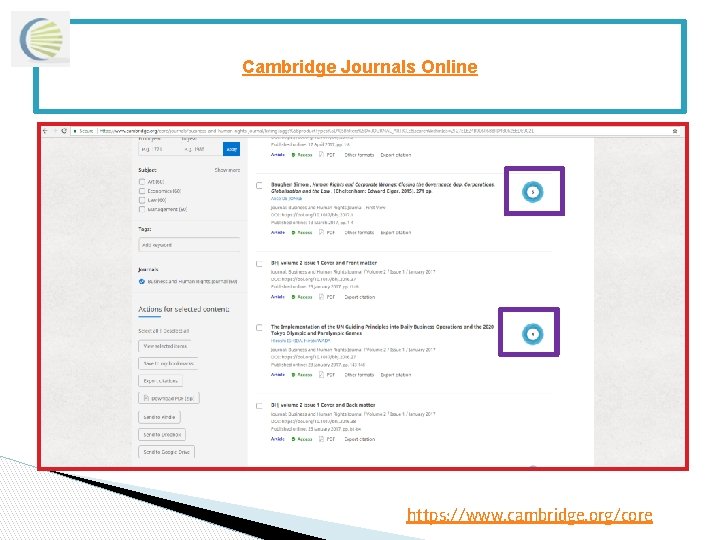Open the Tokyo Olympic and Paralympic Games article title
The image size is (720, 540).
coord(382,330)
